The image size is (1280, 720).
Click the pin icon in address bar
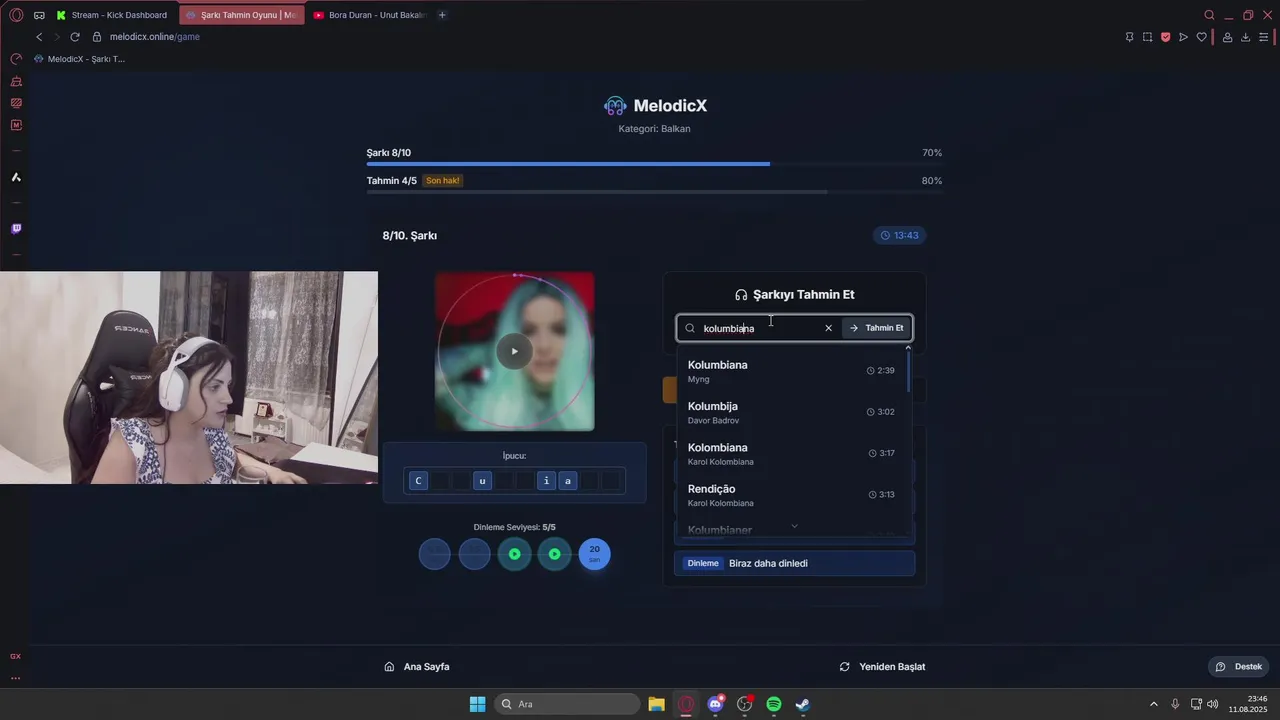pyautogui.click(x=1129, y=37)
